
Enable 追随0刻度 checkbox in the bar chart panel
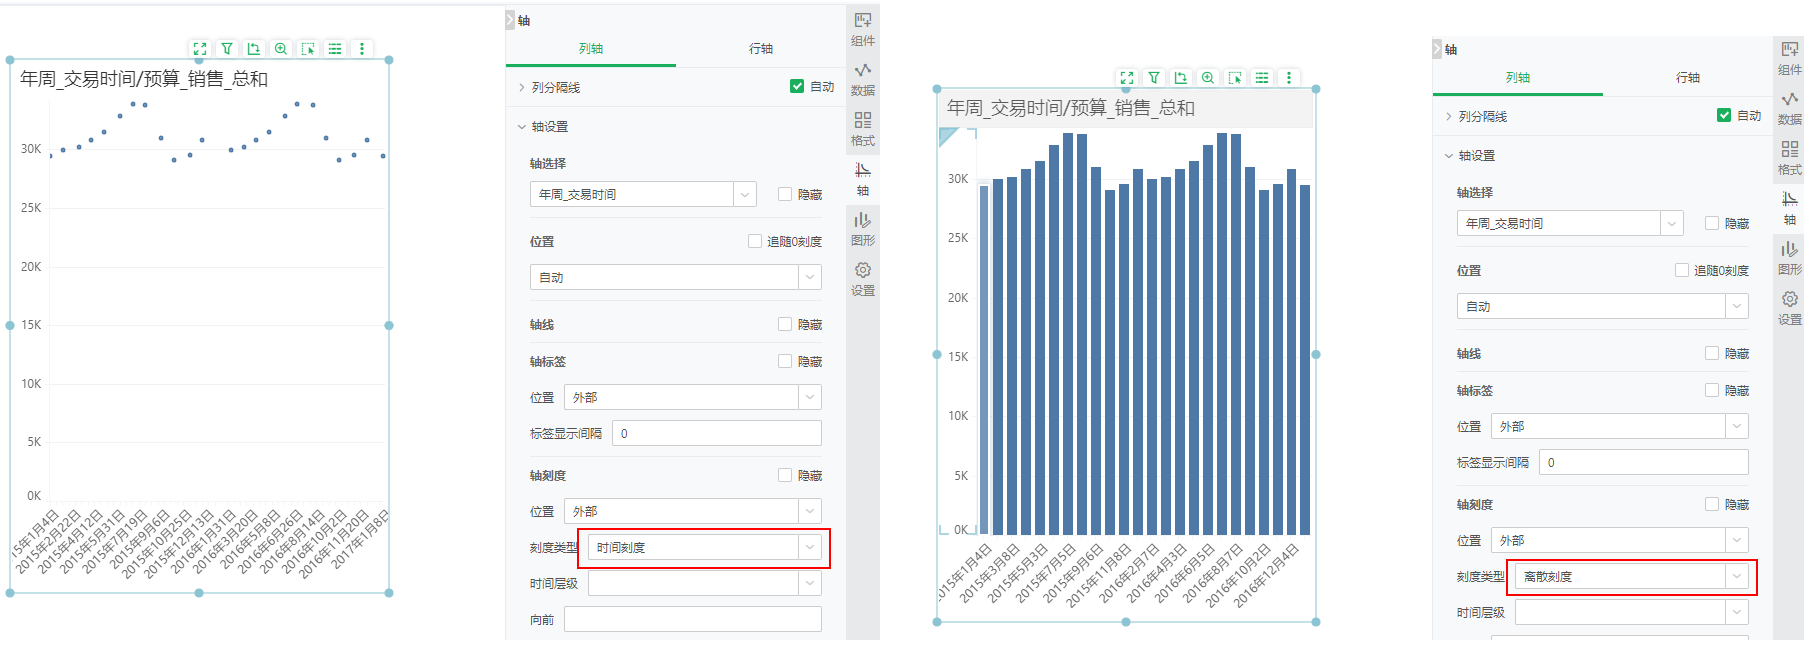(1682, 271)
